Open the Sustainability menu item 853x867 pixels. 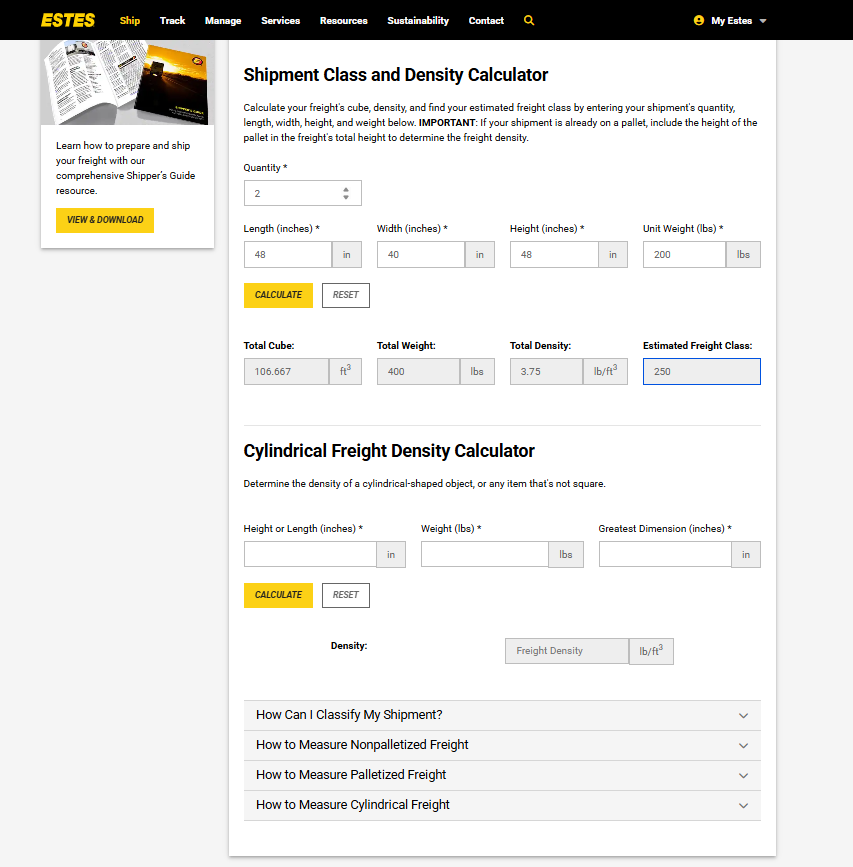click(x=418, y=20)
